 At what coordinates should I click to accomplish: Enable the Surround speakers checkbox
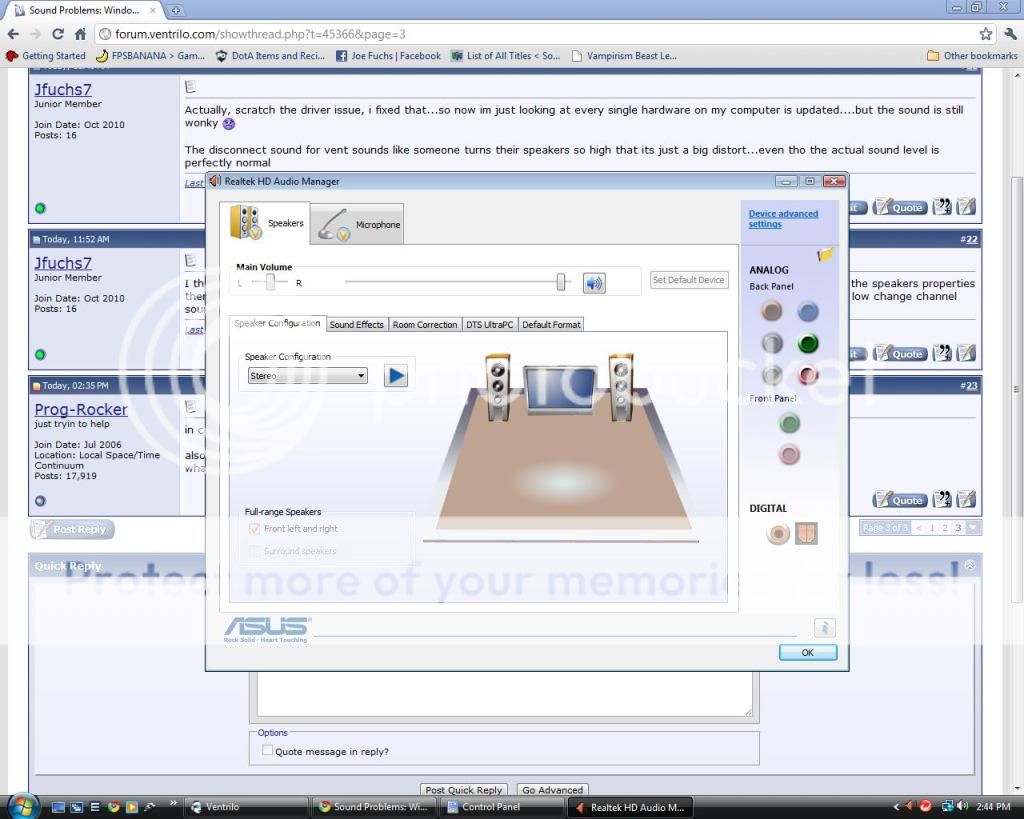pos(254,551)
